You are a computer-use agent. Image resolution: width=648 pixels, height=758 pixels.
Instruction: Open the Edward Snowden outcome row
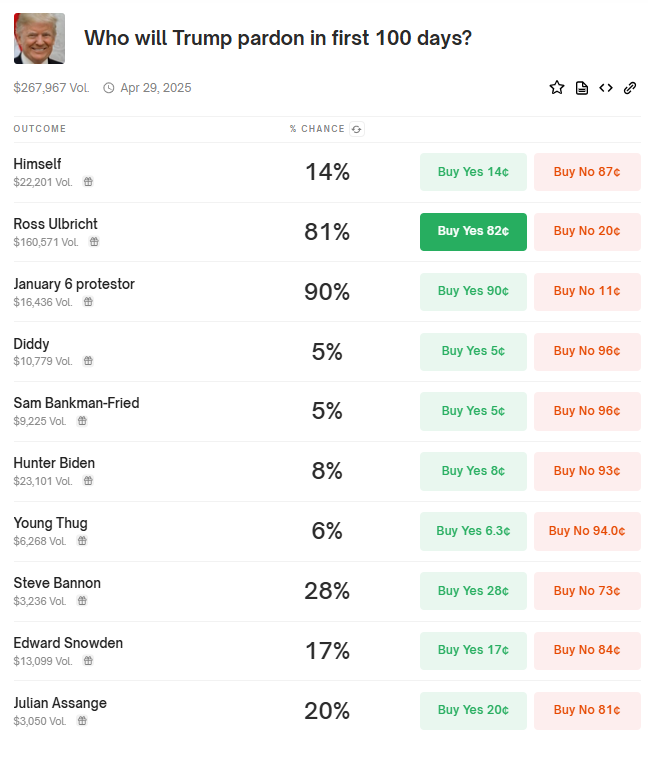(327, 651)
